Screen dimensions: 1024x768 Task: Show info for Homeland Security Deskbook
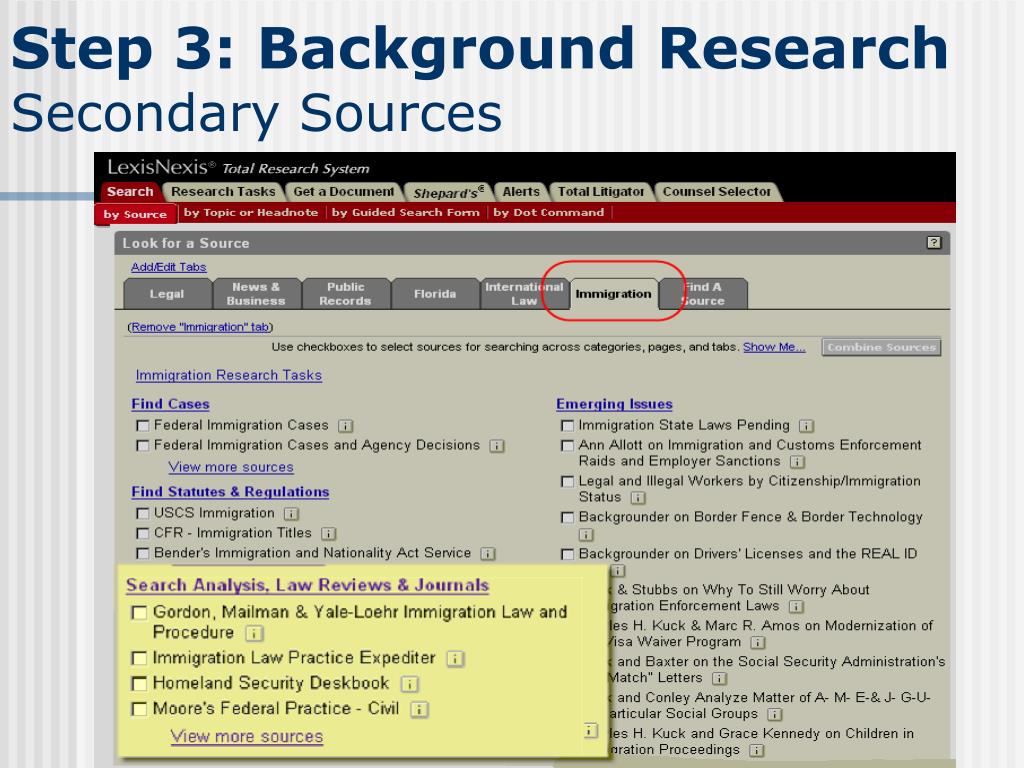409,684
